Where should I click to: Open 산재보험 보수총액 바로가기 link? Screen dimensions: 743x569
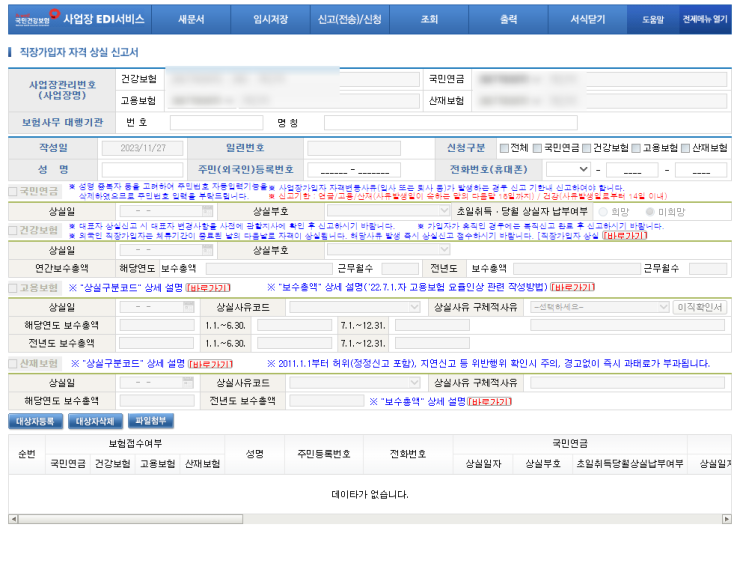489,402
